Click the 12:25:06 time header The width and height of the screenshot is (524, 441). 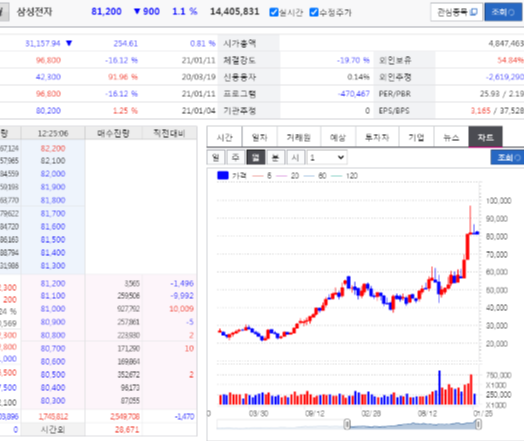pyautogui.click(x=53, y=134)
